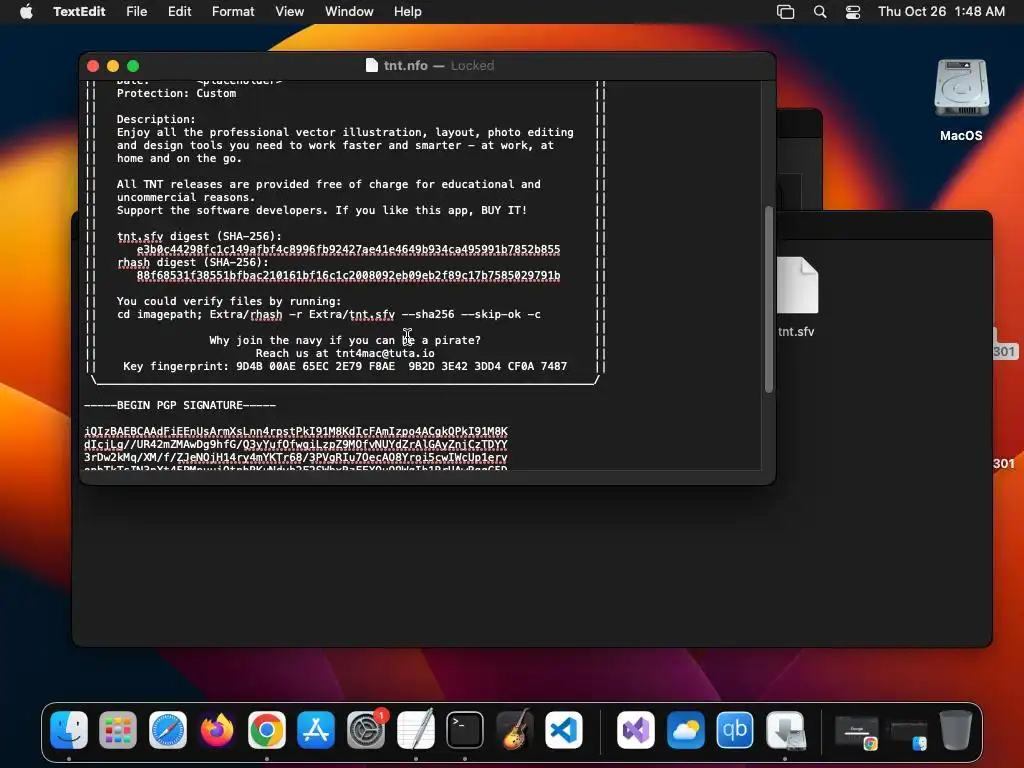Open the Edit menu
This screenshot has width=1024, height=768.
tap(180, 12)
